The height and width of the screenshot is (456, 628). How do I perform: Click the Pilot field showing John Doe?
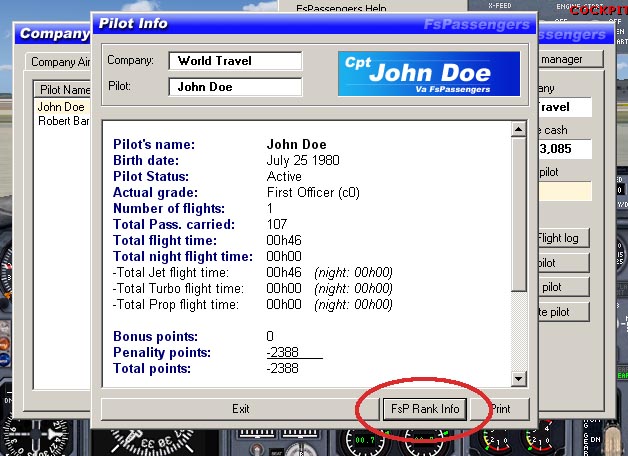235,87
